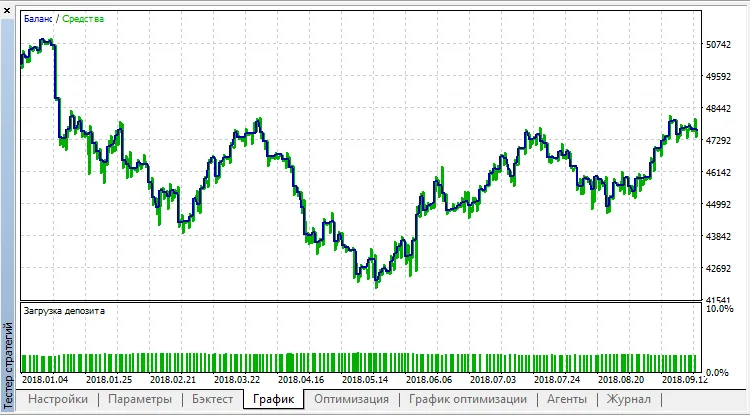Click the 2018.08.20 date label
The height and width of the screenshot is (416, 750).
coord(621,380)
